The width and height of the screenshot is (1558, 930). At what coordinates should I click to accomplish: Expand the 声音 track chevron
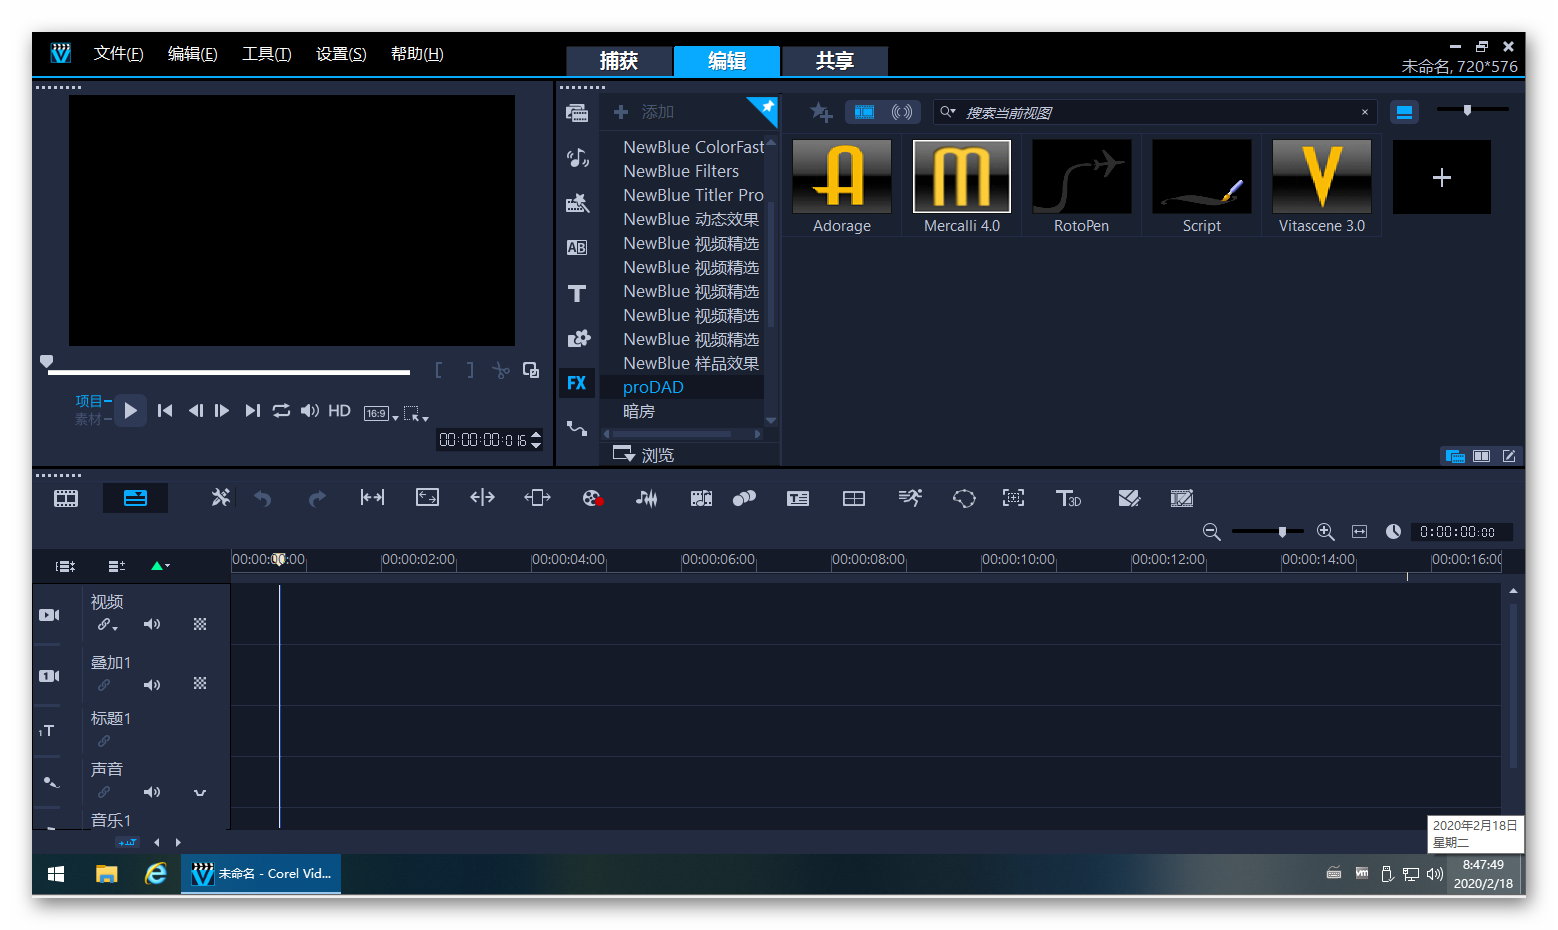(x=200, y=792)
